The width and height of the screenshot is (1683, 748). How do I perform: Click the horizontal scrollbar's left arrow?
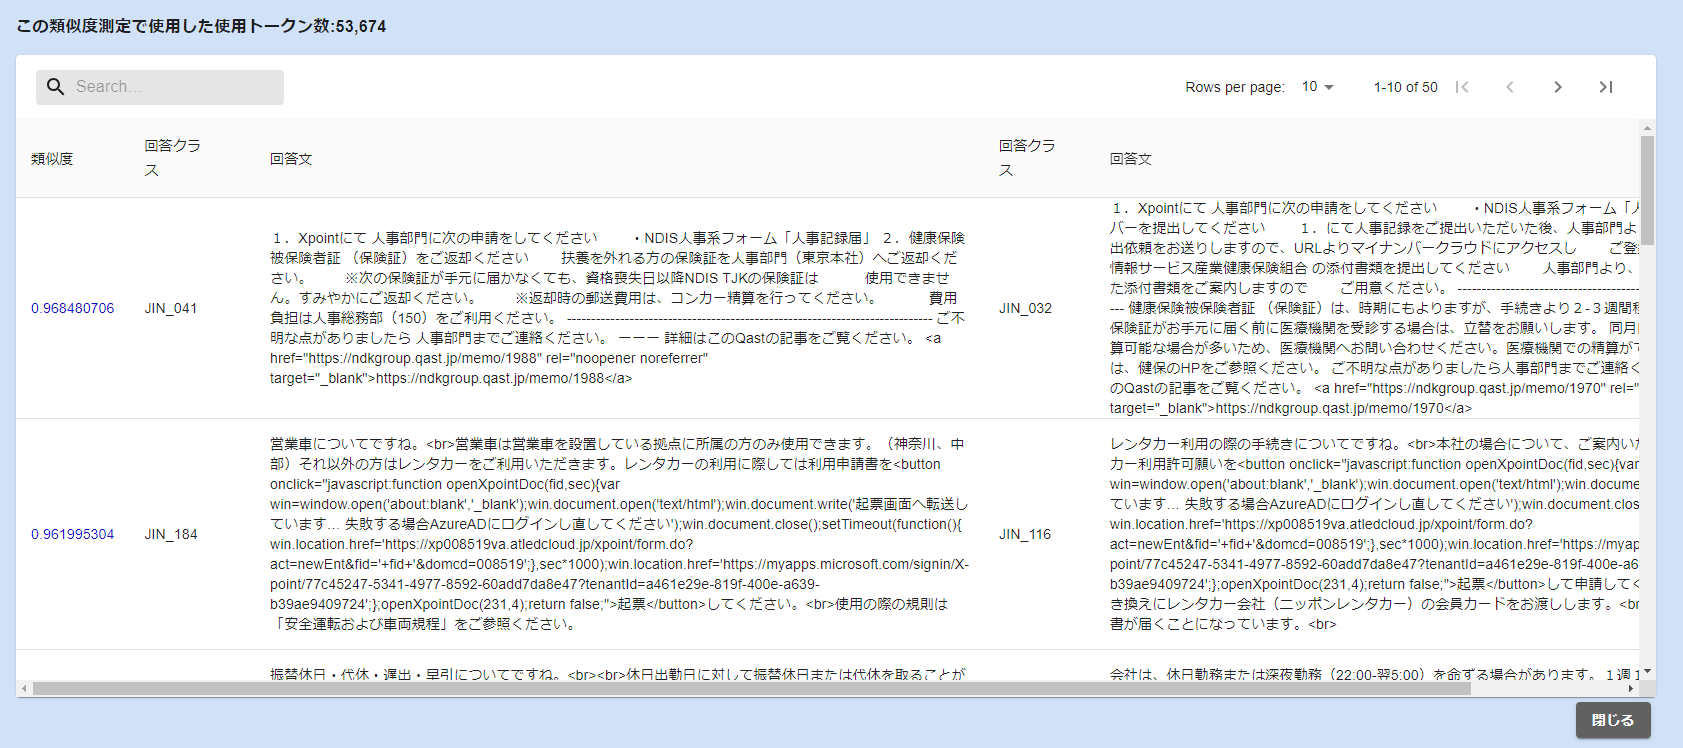(24, 688)
